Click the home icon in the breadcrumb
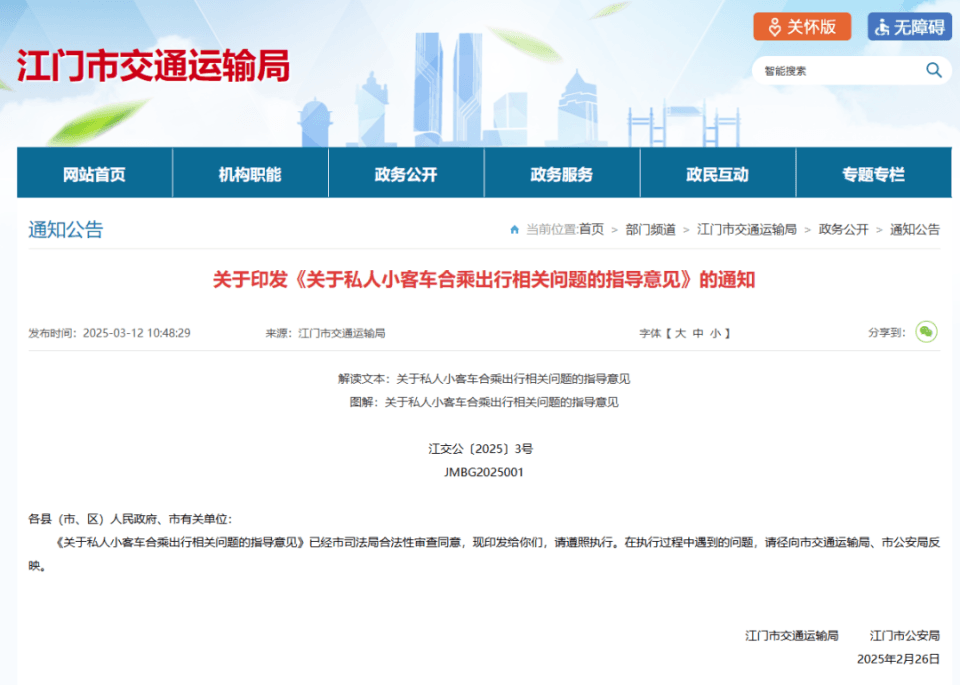Image resolution: width=960 pixels, height=685 pixels. coord(514,230)
